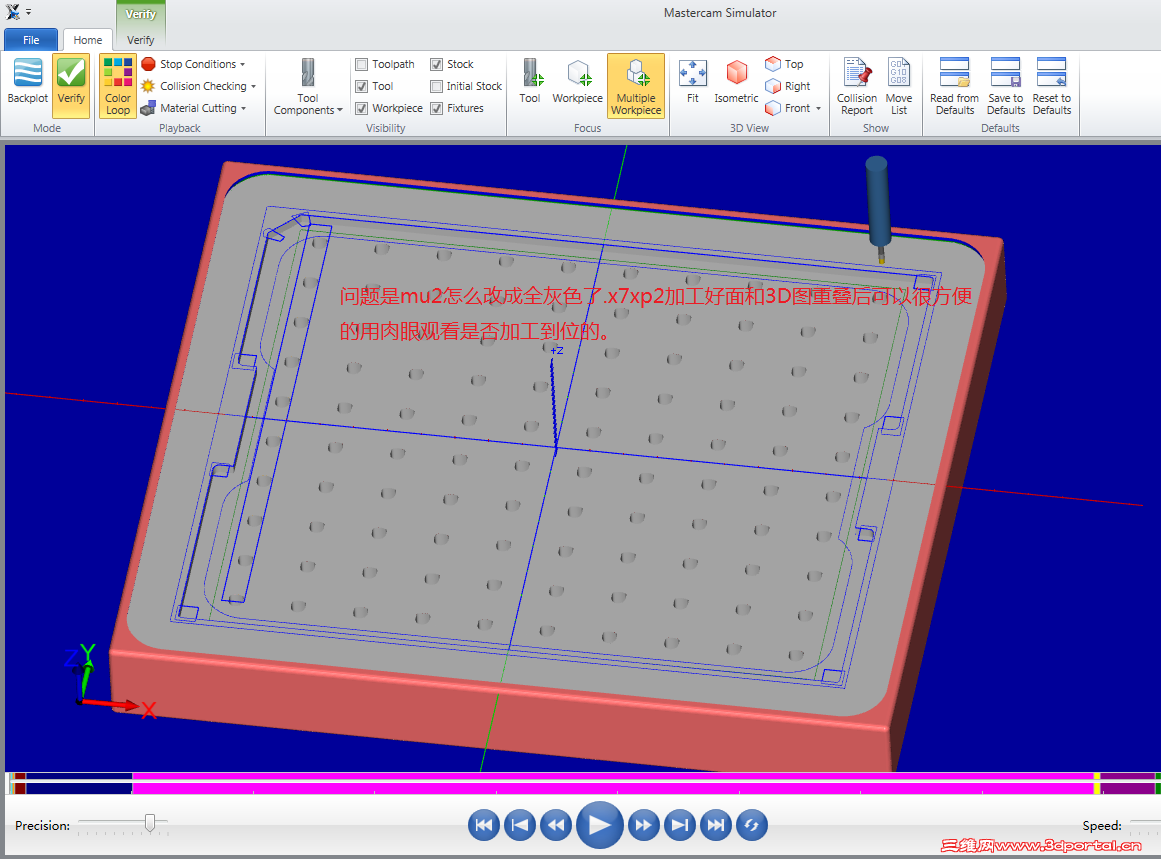
Task: Toggle loop playback button
Action: [x=752, y=825]
